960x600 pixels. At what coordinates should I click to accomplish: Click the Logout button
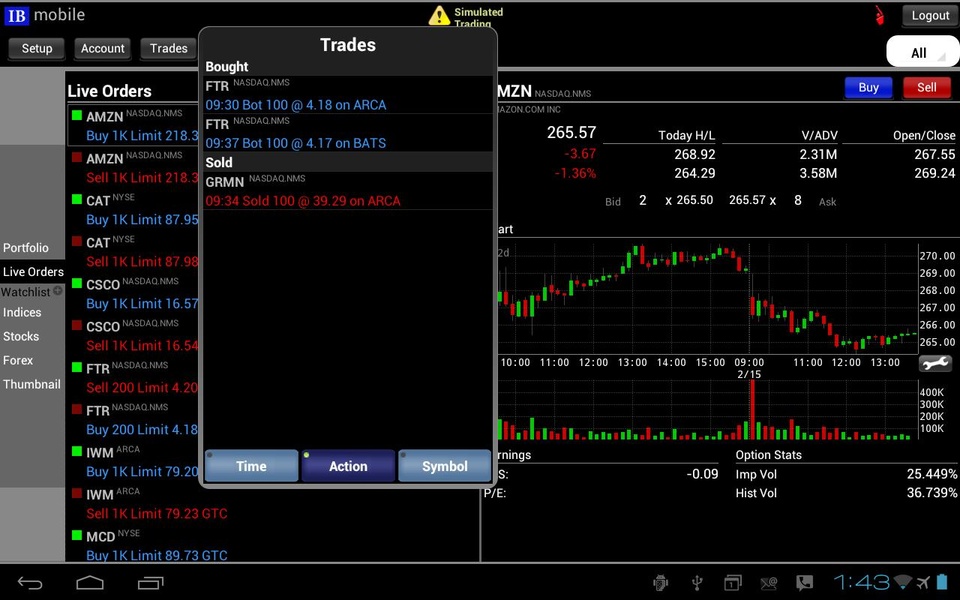click(x=930, y=16)
